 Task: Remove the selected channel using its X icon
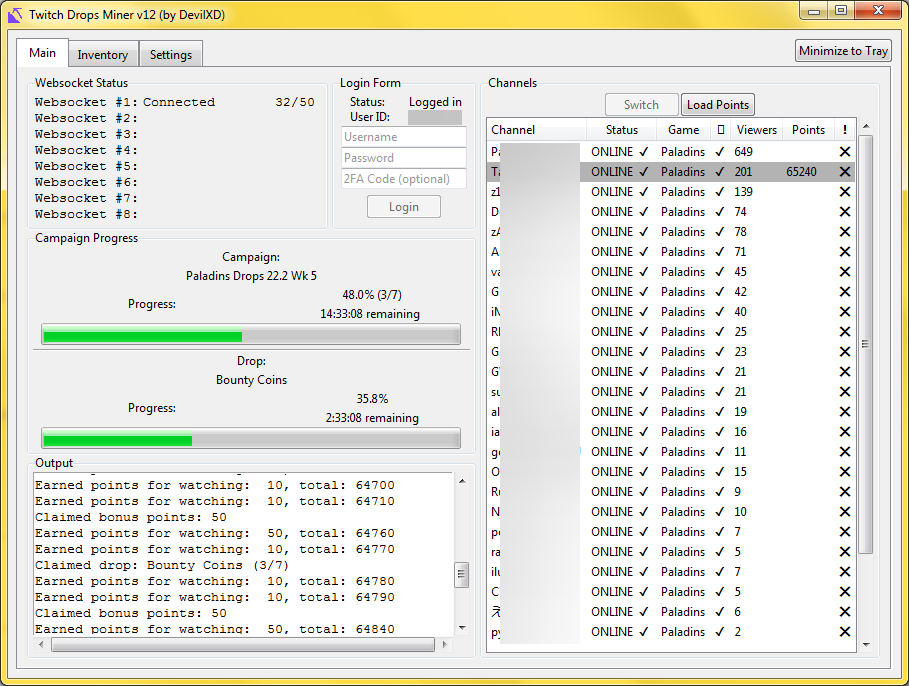pyautogui.click(x=845, y=171)
